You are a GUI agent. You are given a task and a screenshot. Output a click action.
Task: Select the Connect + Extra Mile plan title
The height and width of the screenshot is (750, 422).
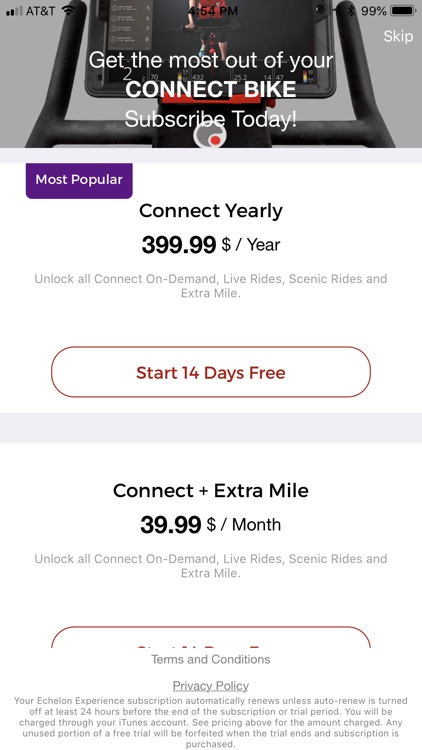point(211,491)
